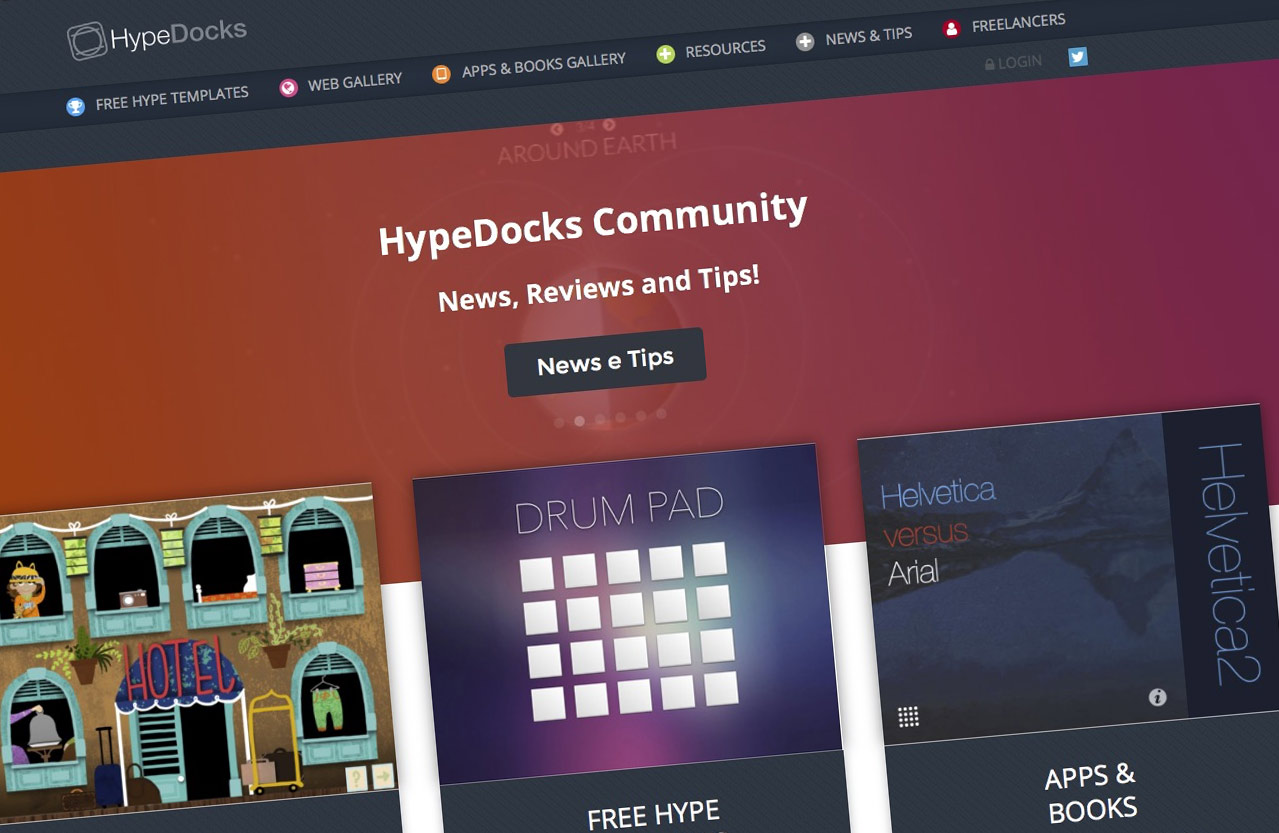Viewport: 1279px width, 833px height.
Task: Click the Login link
Action: 1013,62
